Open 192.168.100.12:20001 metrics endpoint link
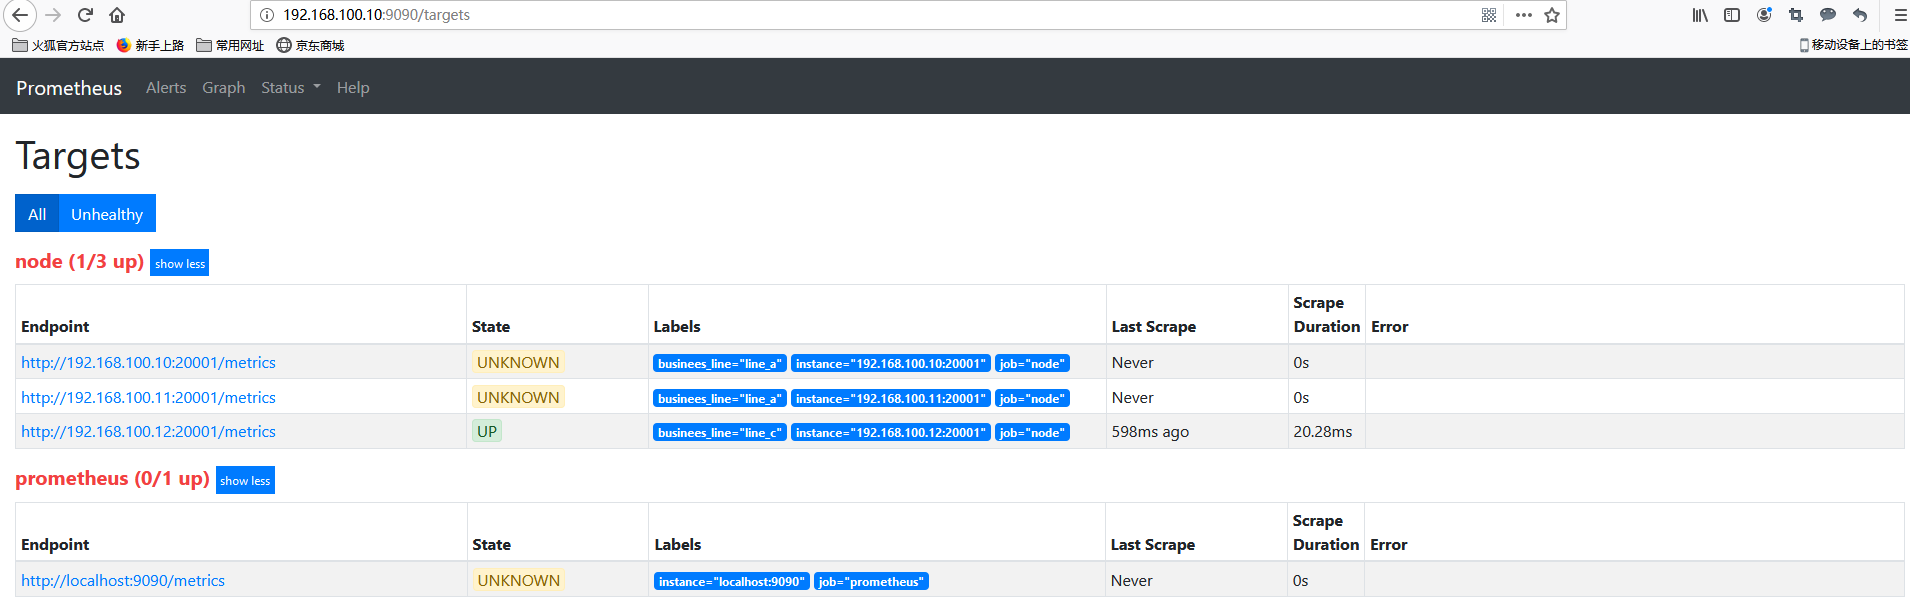The image size is (1910, 601). (x=148, y=432)
